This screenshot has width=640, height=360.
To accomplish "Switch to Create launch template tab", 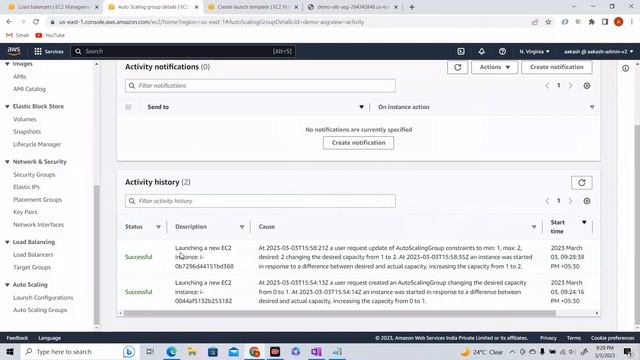I will point(253,7).
